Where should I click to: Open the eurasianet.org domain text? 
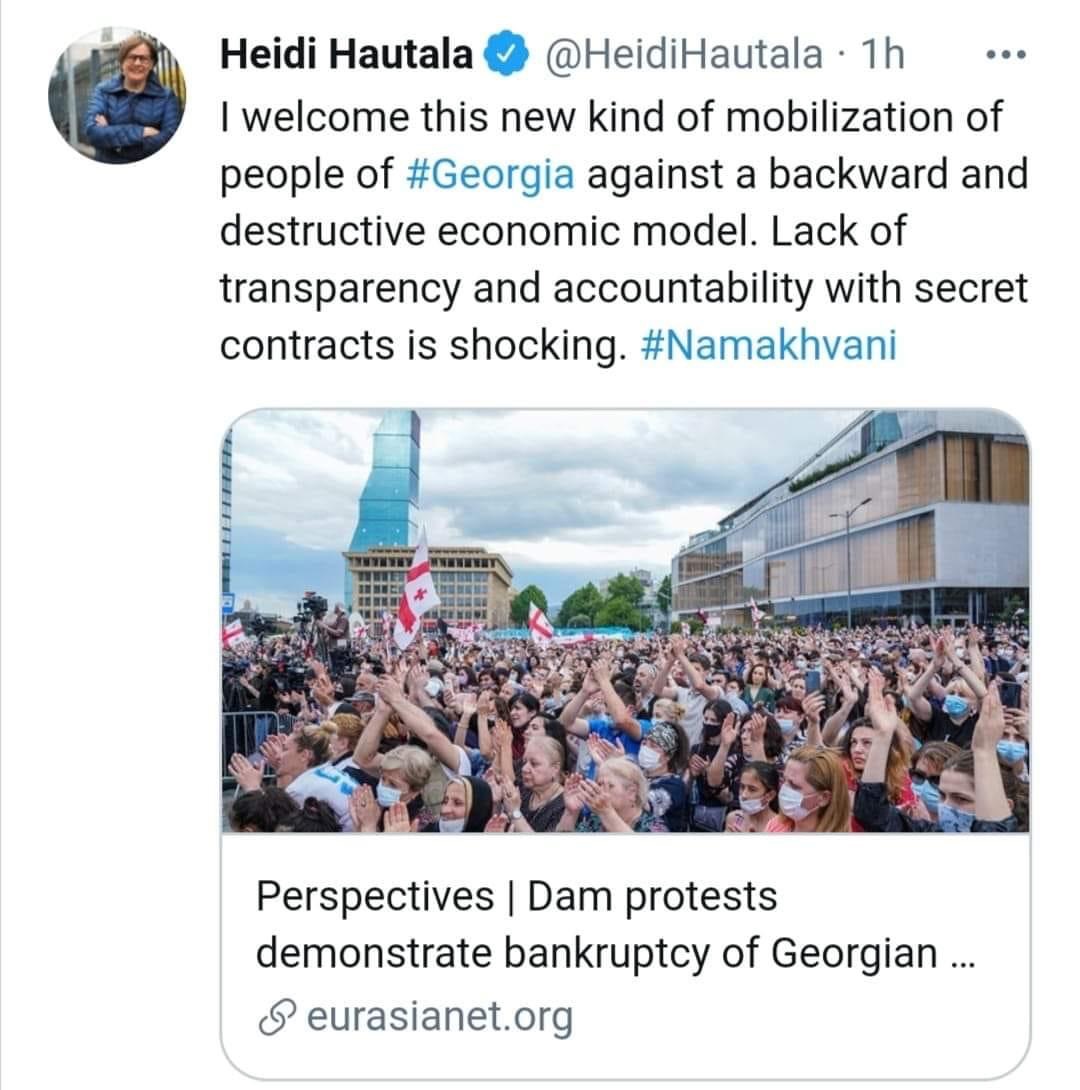(439, 1018)
